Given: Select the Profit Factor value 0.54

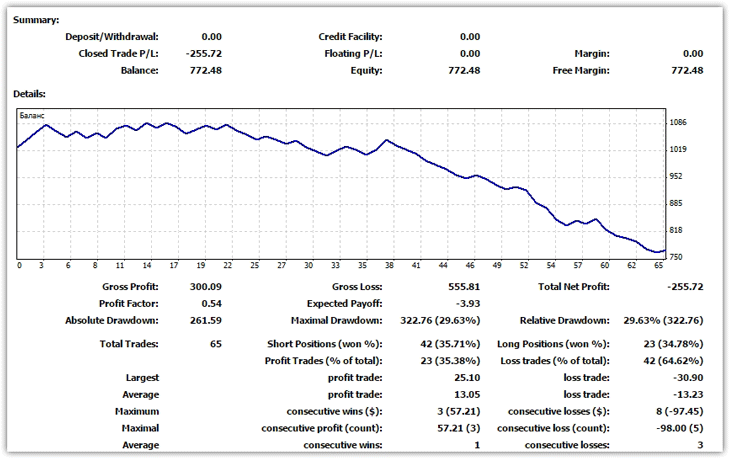Looking at the screenshot, I should pyautogui.click(x=210, y=304).
